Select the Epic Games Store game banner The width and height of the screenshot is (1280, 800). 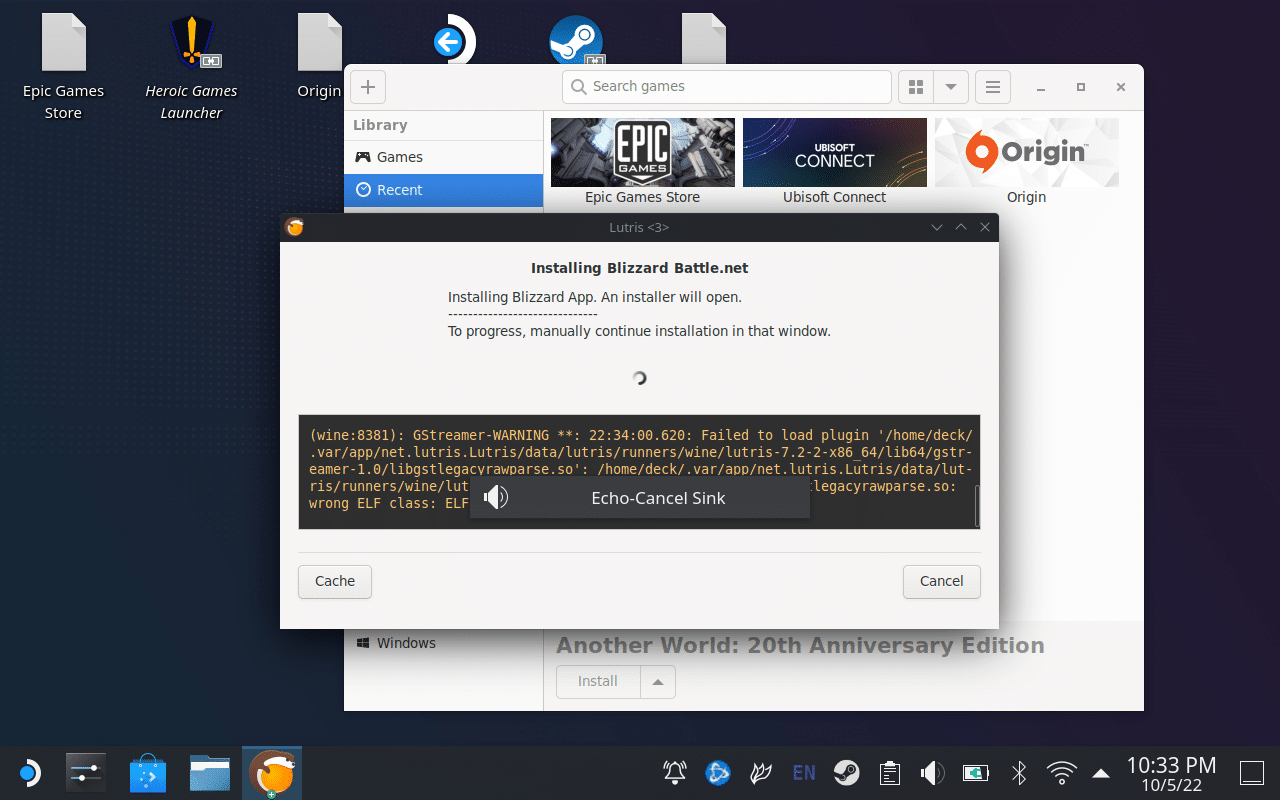[643, 152]
